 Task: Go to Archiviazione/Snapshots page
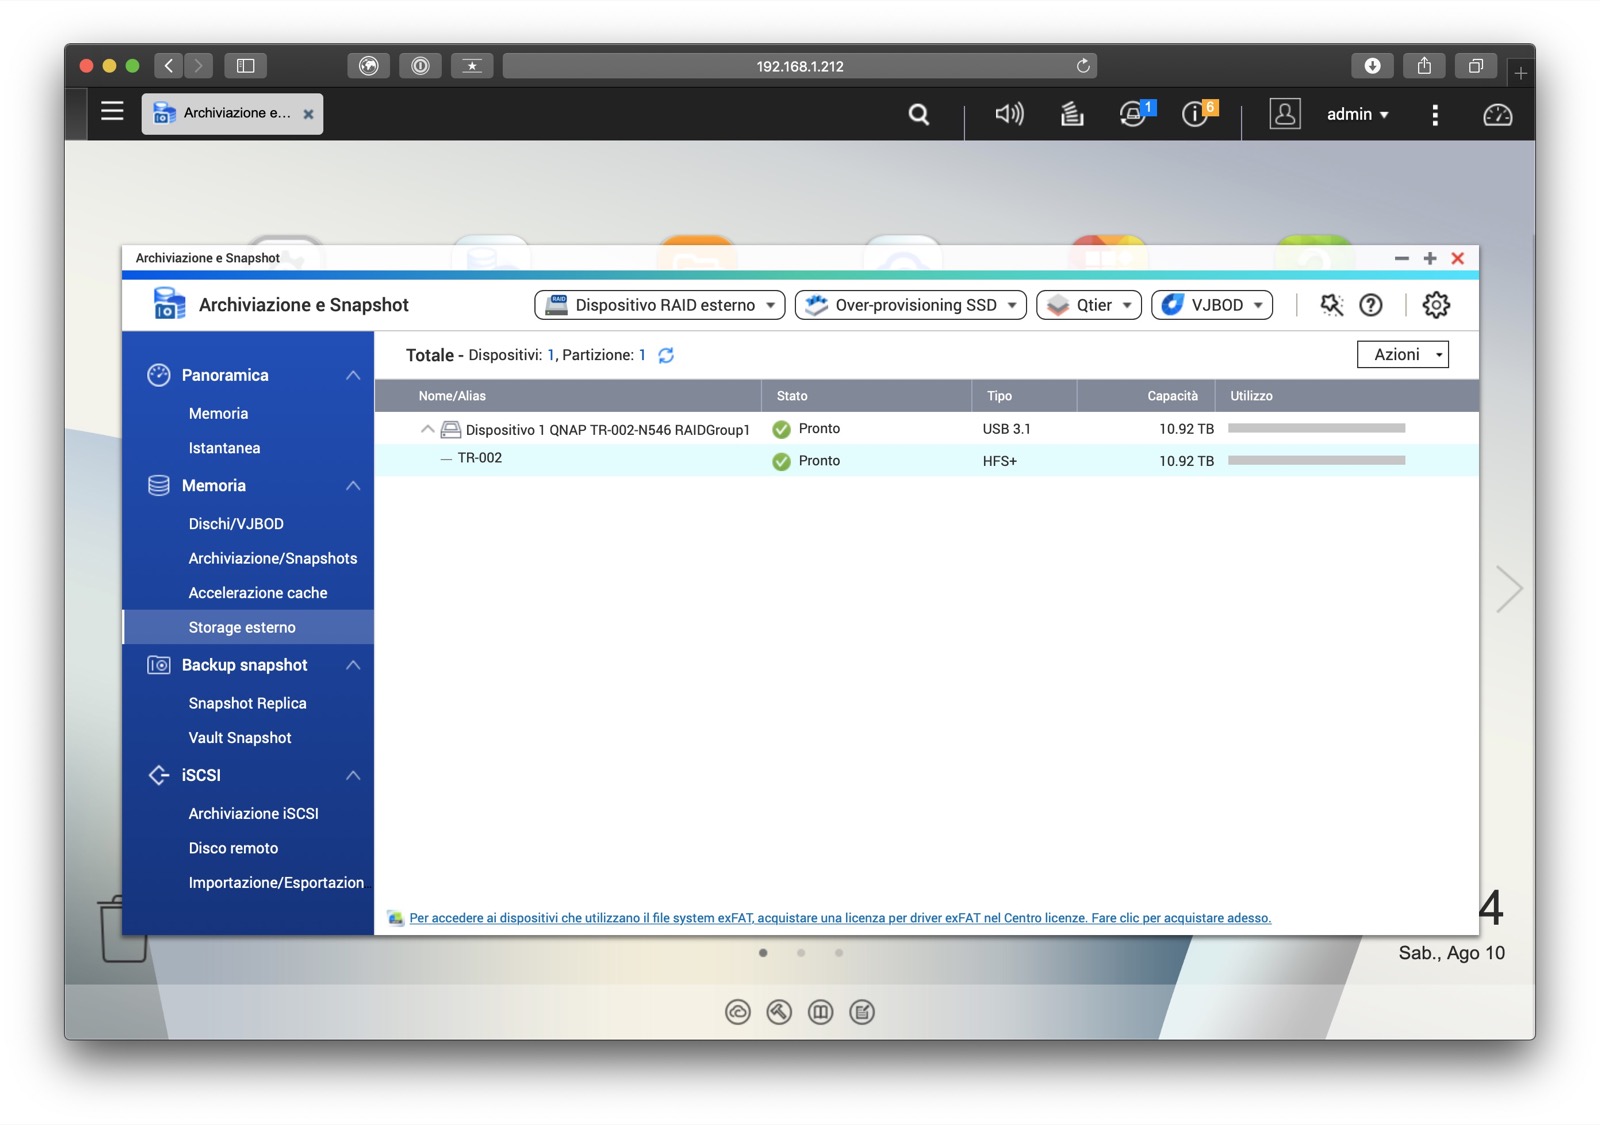click(x=273, y=558)
